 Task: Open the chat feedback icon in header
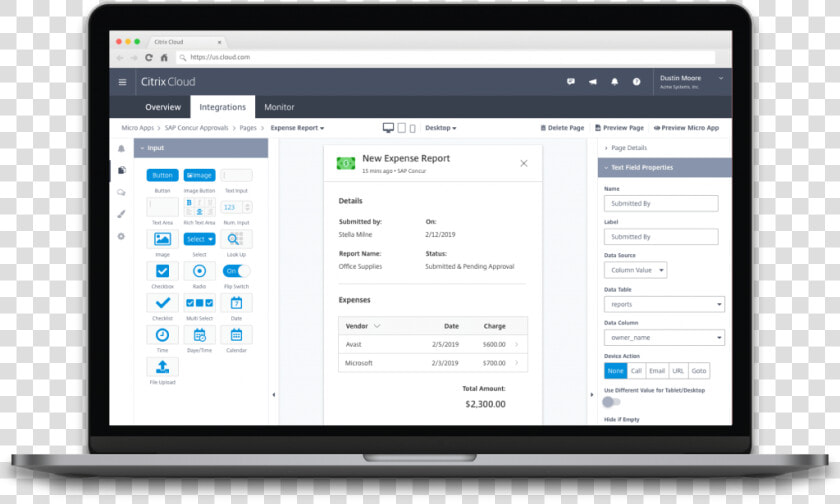571,81
